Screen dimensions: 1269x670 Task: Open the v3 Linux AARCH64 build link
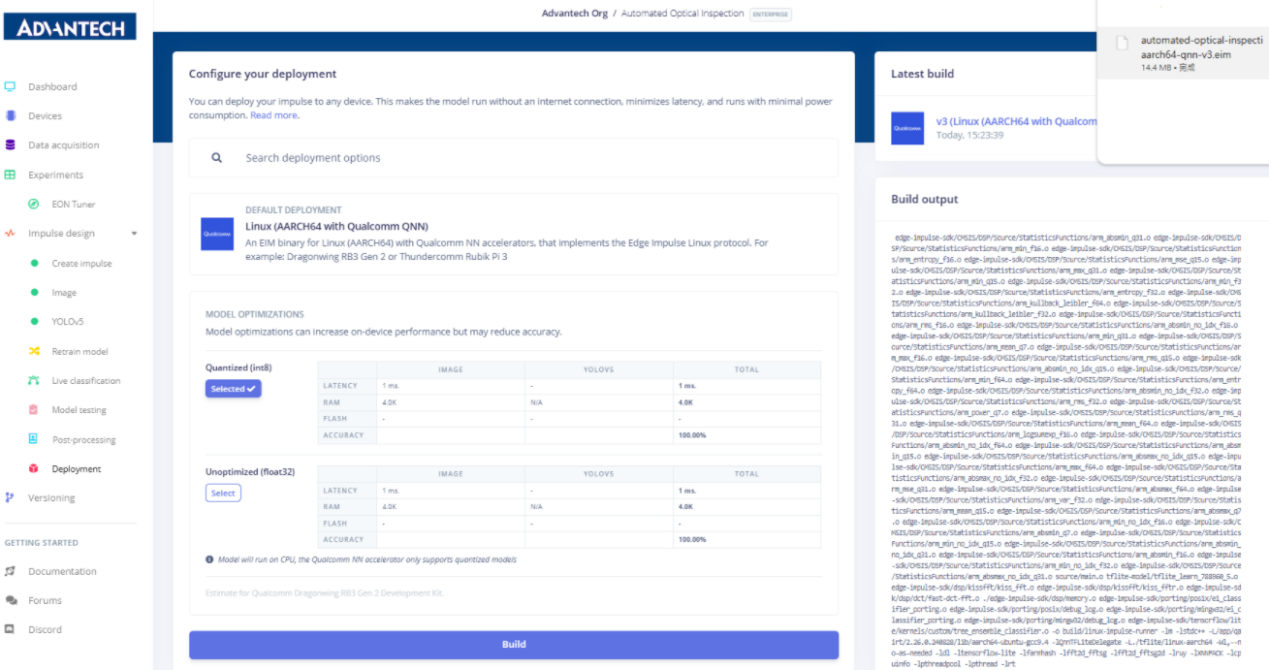pos(1016,121)
